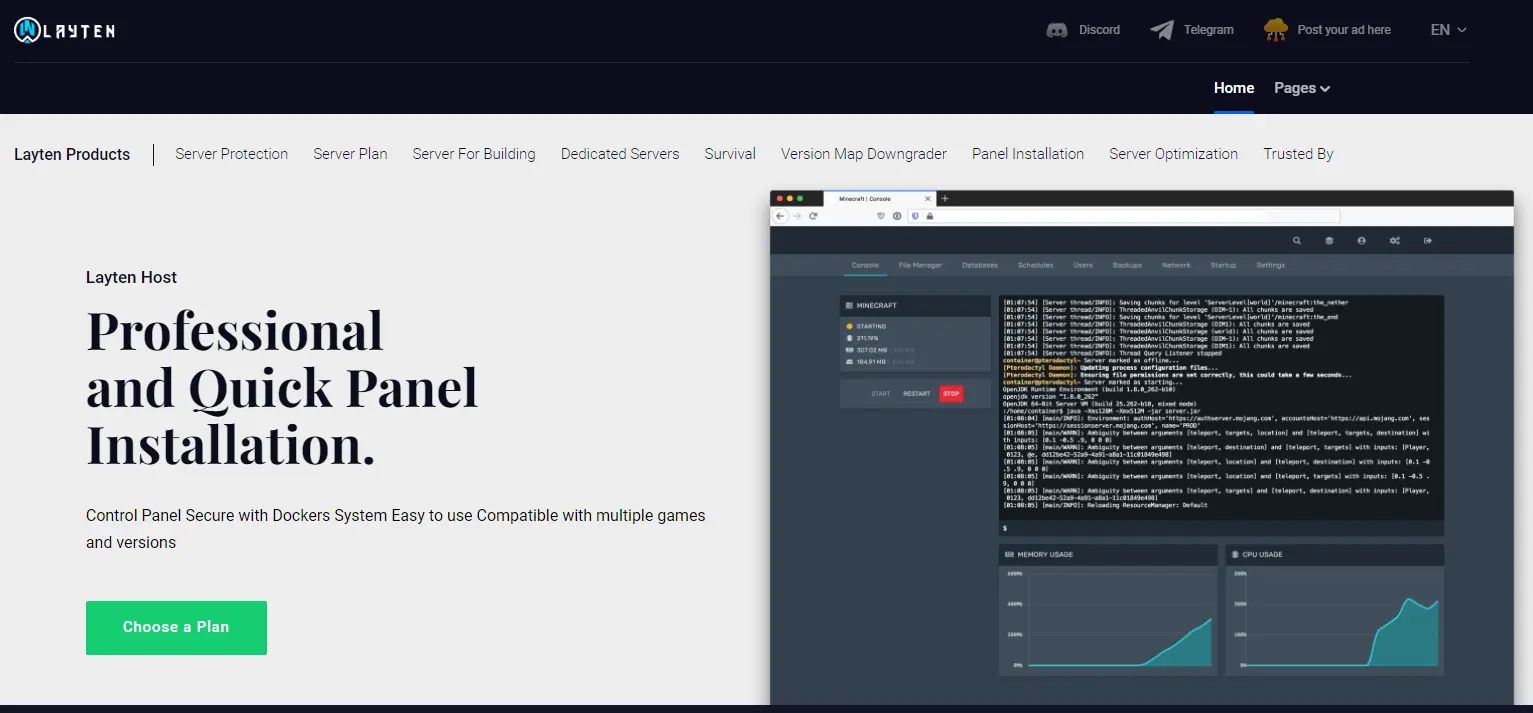The width and height of the screenshot is (1533, 713).
Task: Open the Settings tab in the panel screenshot
Action: (x=1271, y=265)
